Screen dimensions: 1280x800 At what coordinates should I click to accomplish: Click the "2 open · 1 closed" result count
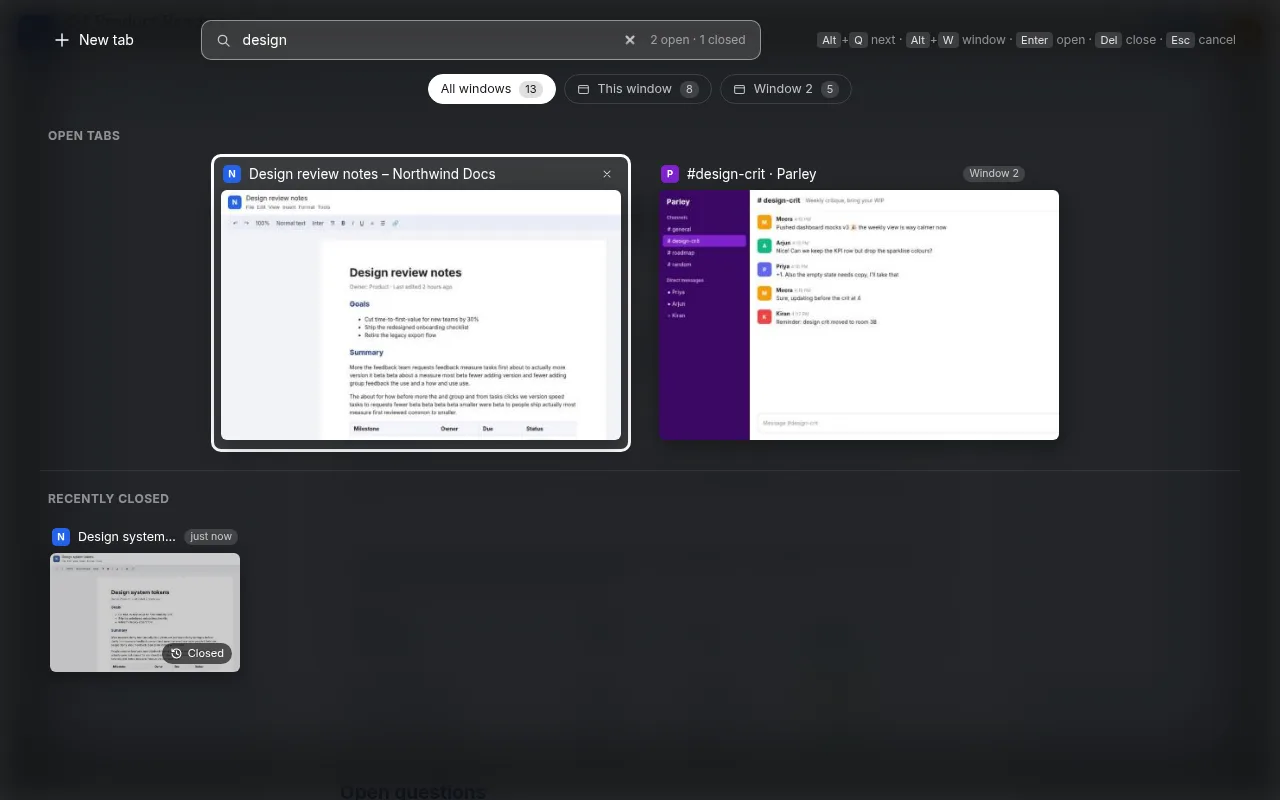pyautogui.click(x=698, y=40)
